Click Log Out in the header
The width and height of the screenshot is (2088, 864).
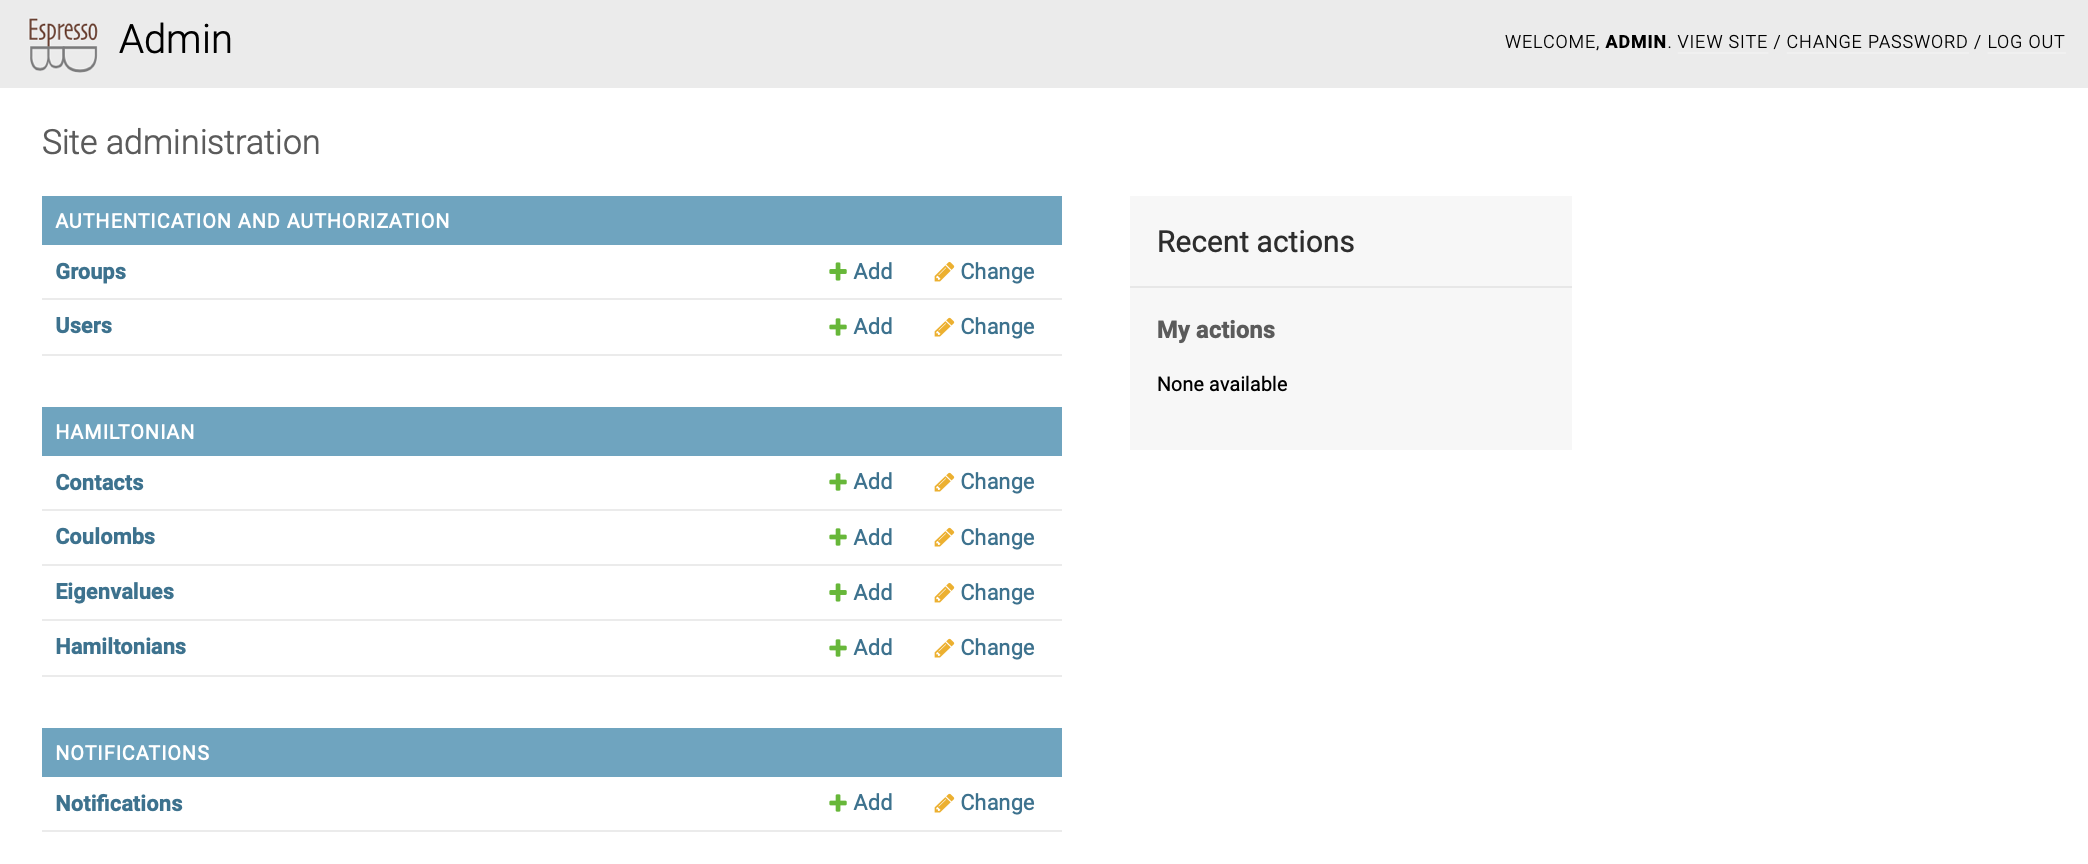point(2026,42)
